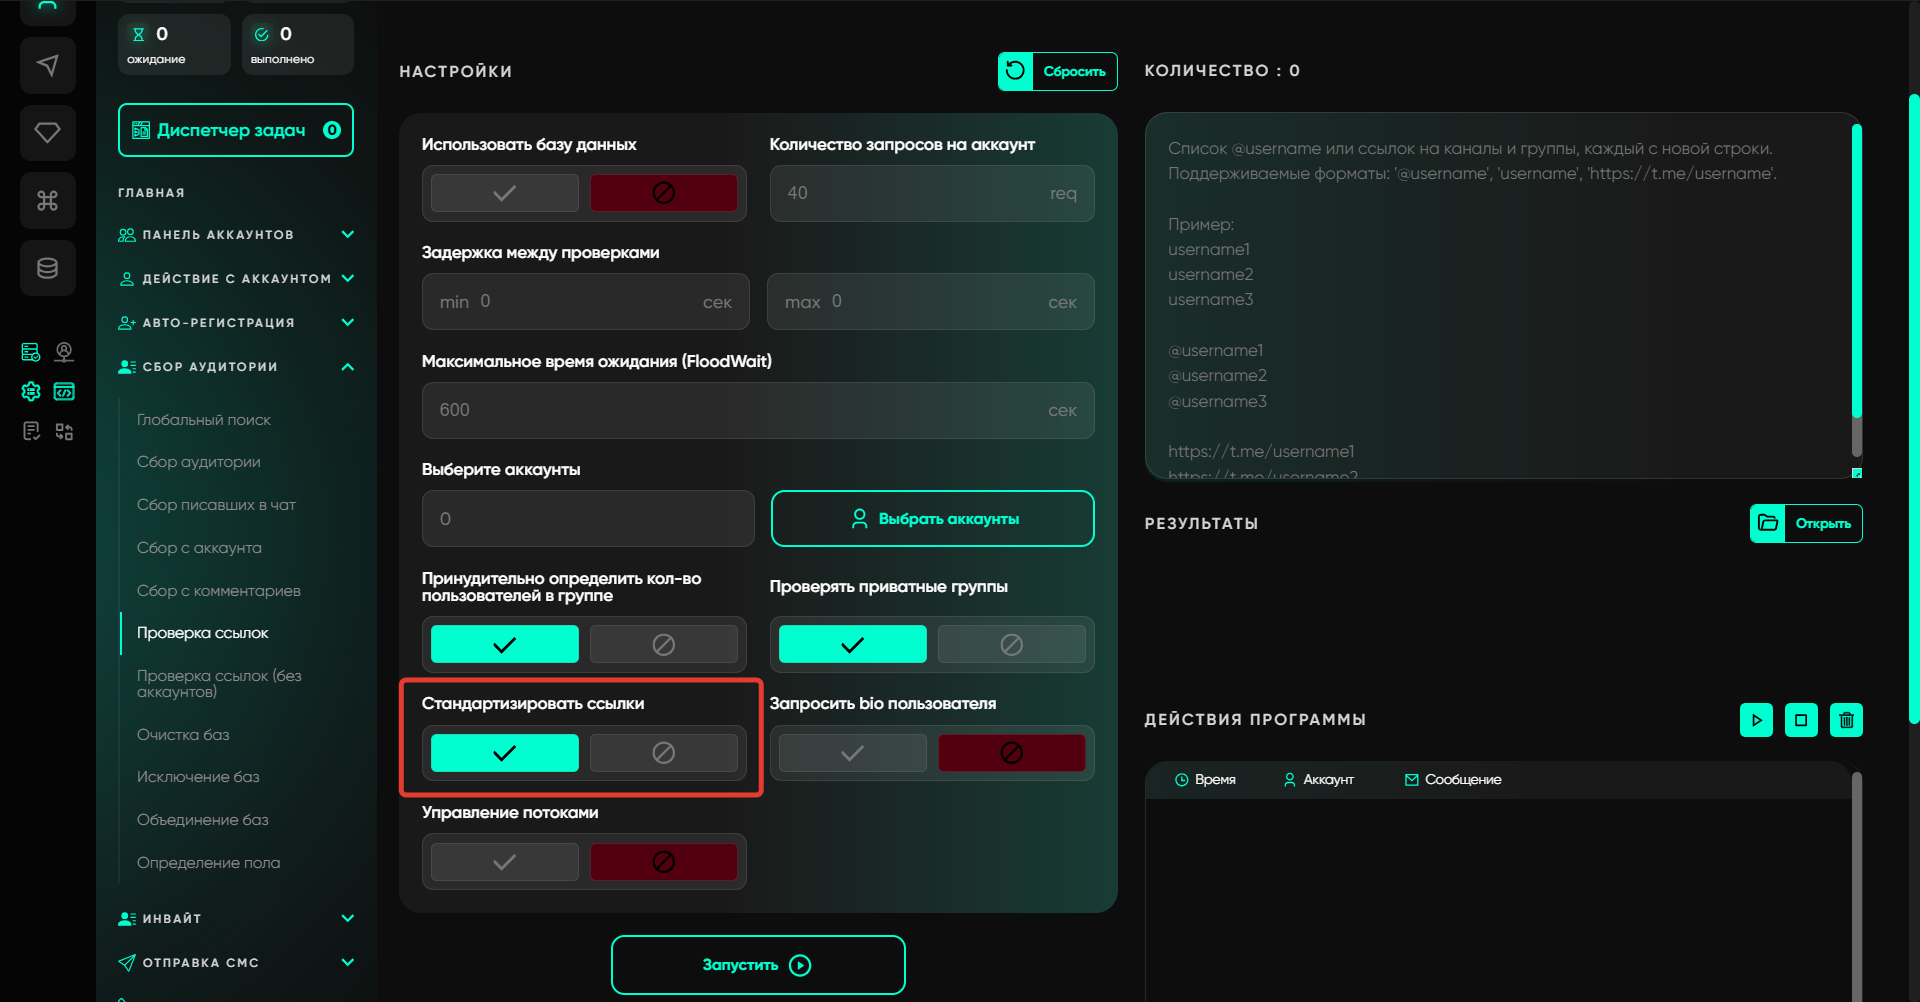
Task: Click 'Выбрать аккаунты' button
Action: (932, 519)
